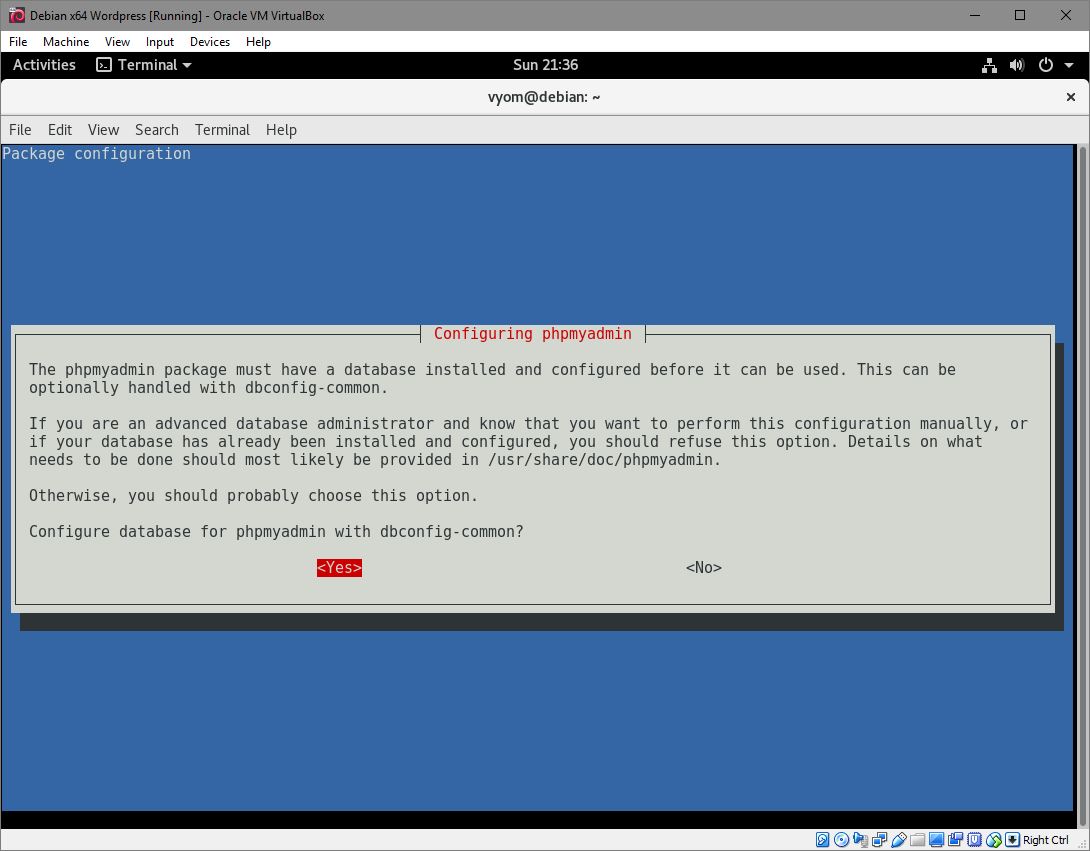Select the <No> button in the phpmyadmin dialog
The image size is (1090, 851).
(x=703, y=567)
